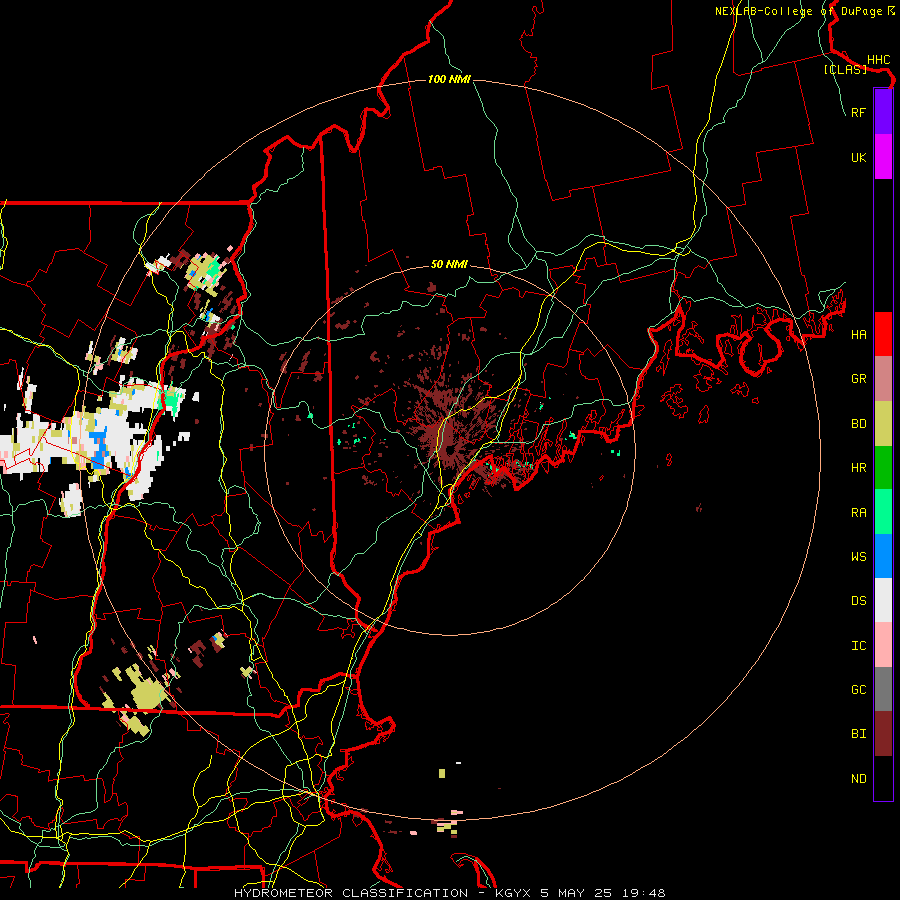Click the "BD" legend label
This screenshot has width=900, height=900.
pyautogui.click(x=858, y=424)
